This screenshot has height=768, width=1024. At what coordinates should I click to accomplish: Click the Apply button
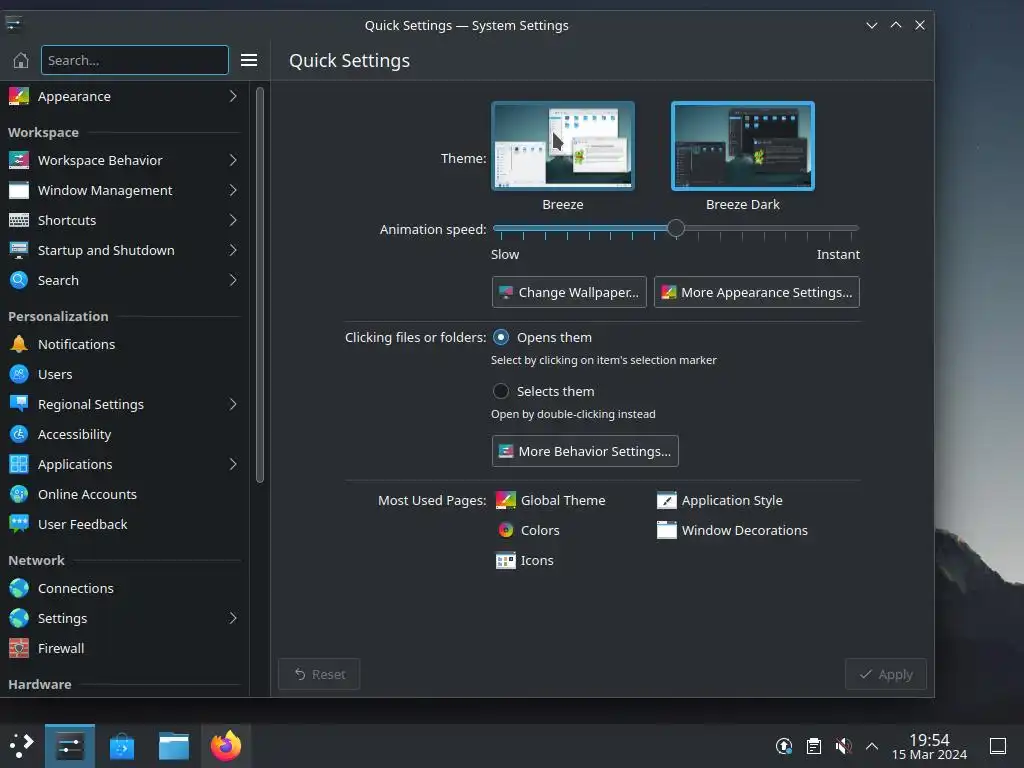tap(886, 675)
